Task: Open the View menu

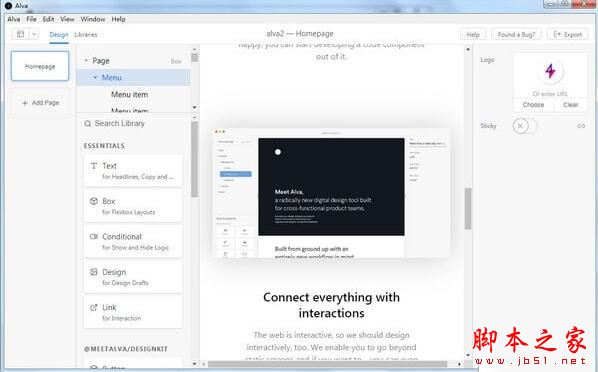Action: click(x=67, y=19)
